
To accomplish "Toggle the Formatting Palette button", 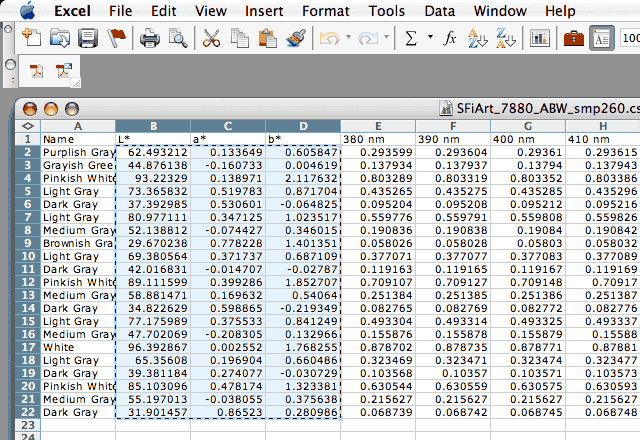I will [602, 38].
